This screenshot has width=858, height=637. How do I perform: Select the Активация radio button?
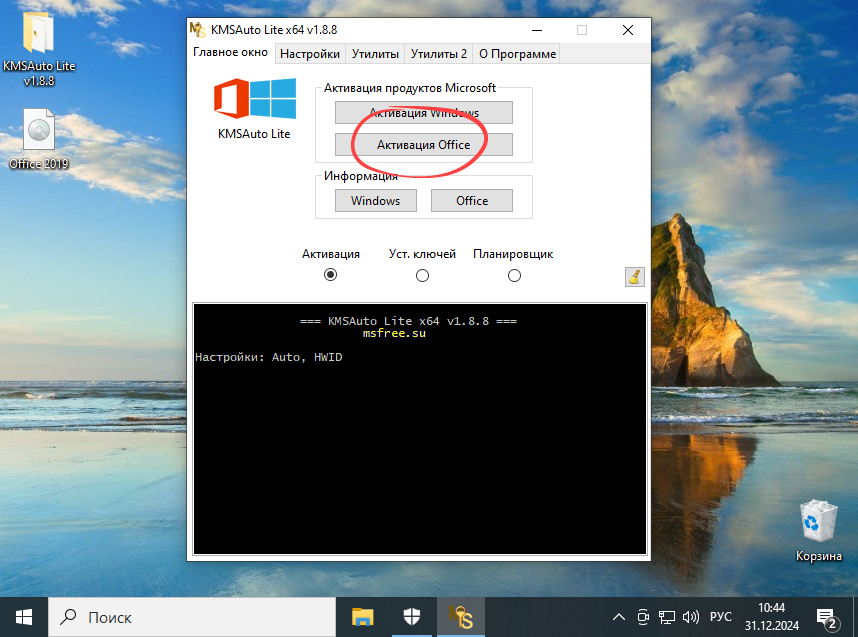[x=330, y=274]
